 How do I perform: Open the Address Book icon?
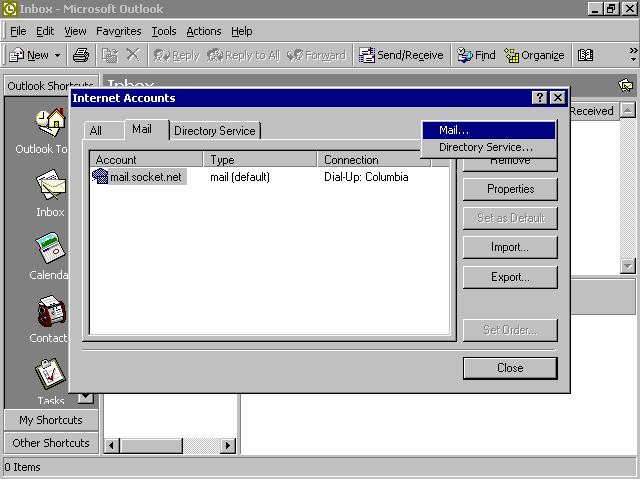point(585,55)
